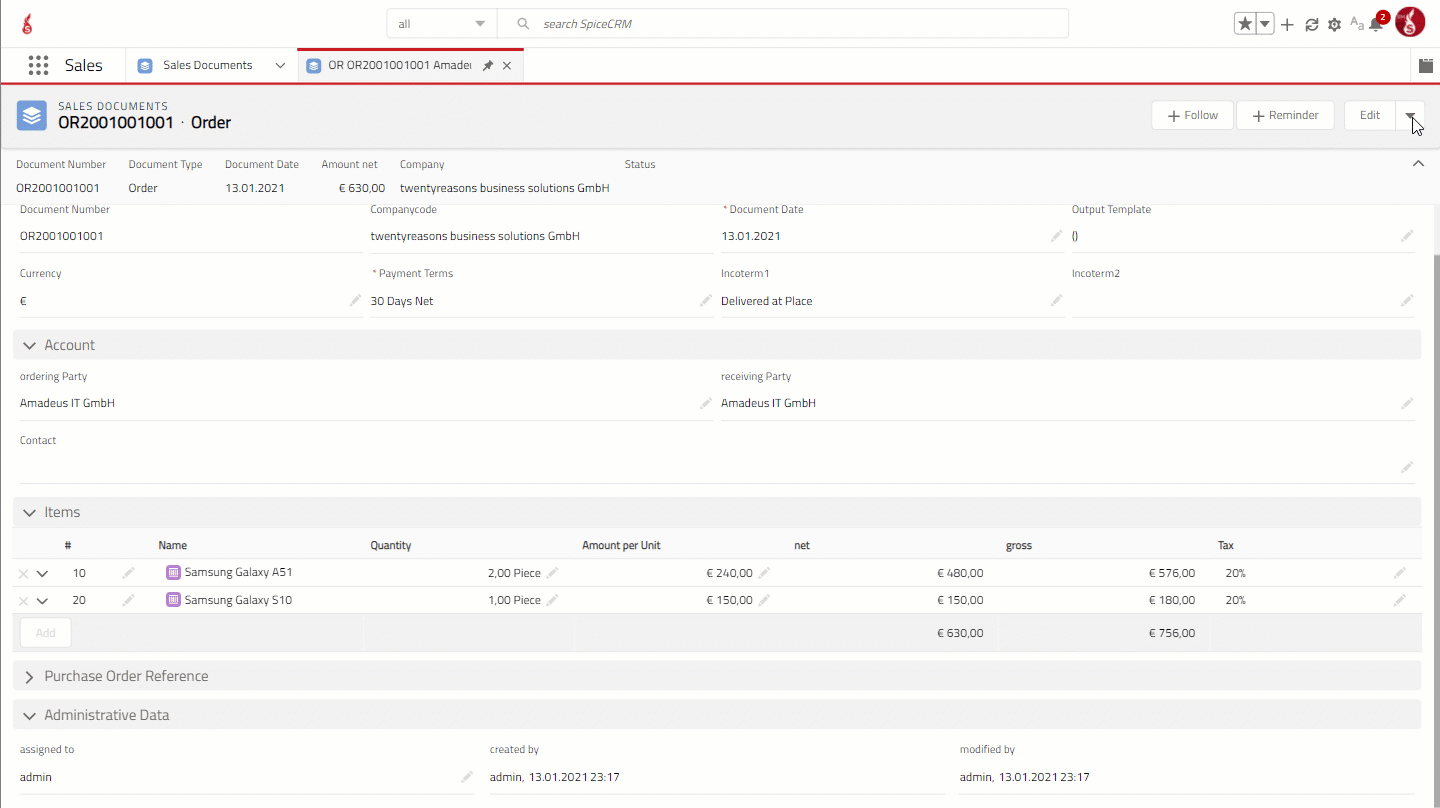Remove item 20 with the X icon
This screenshot has width=1440, height=808.
pyautogui.click(x=24, y=601)
